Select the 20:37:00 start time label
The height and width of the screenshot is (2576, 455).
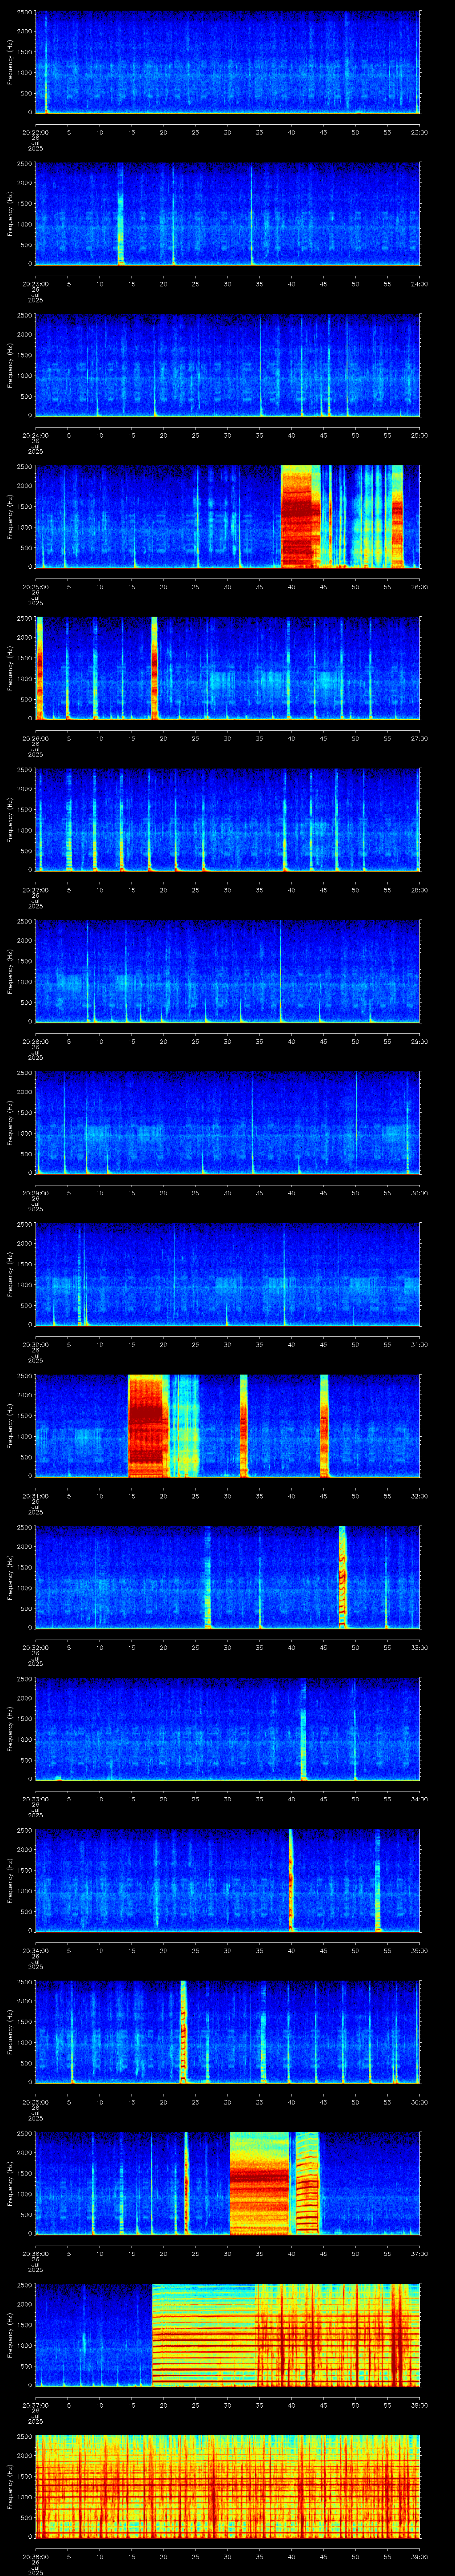pos(35,2404)
